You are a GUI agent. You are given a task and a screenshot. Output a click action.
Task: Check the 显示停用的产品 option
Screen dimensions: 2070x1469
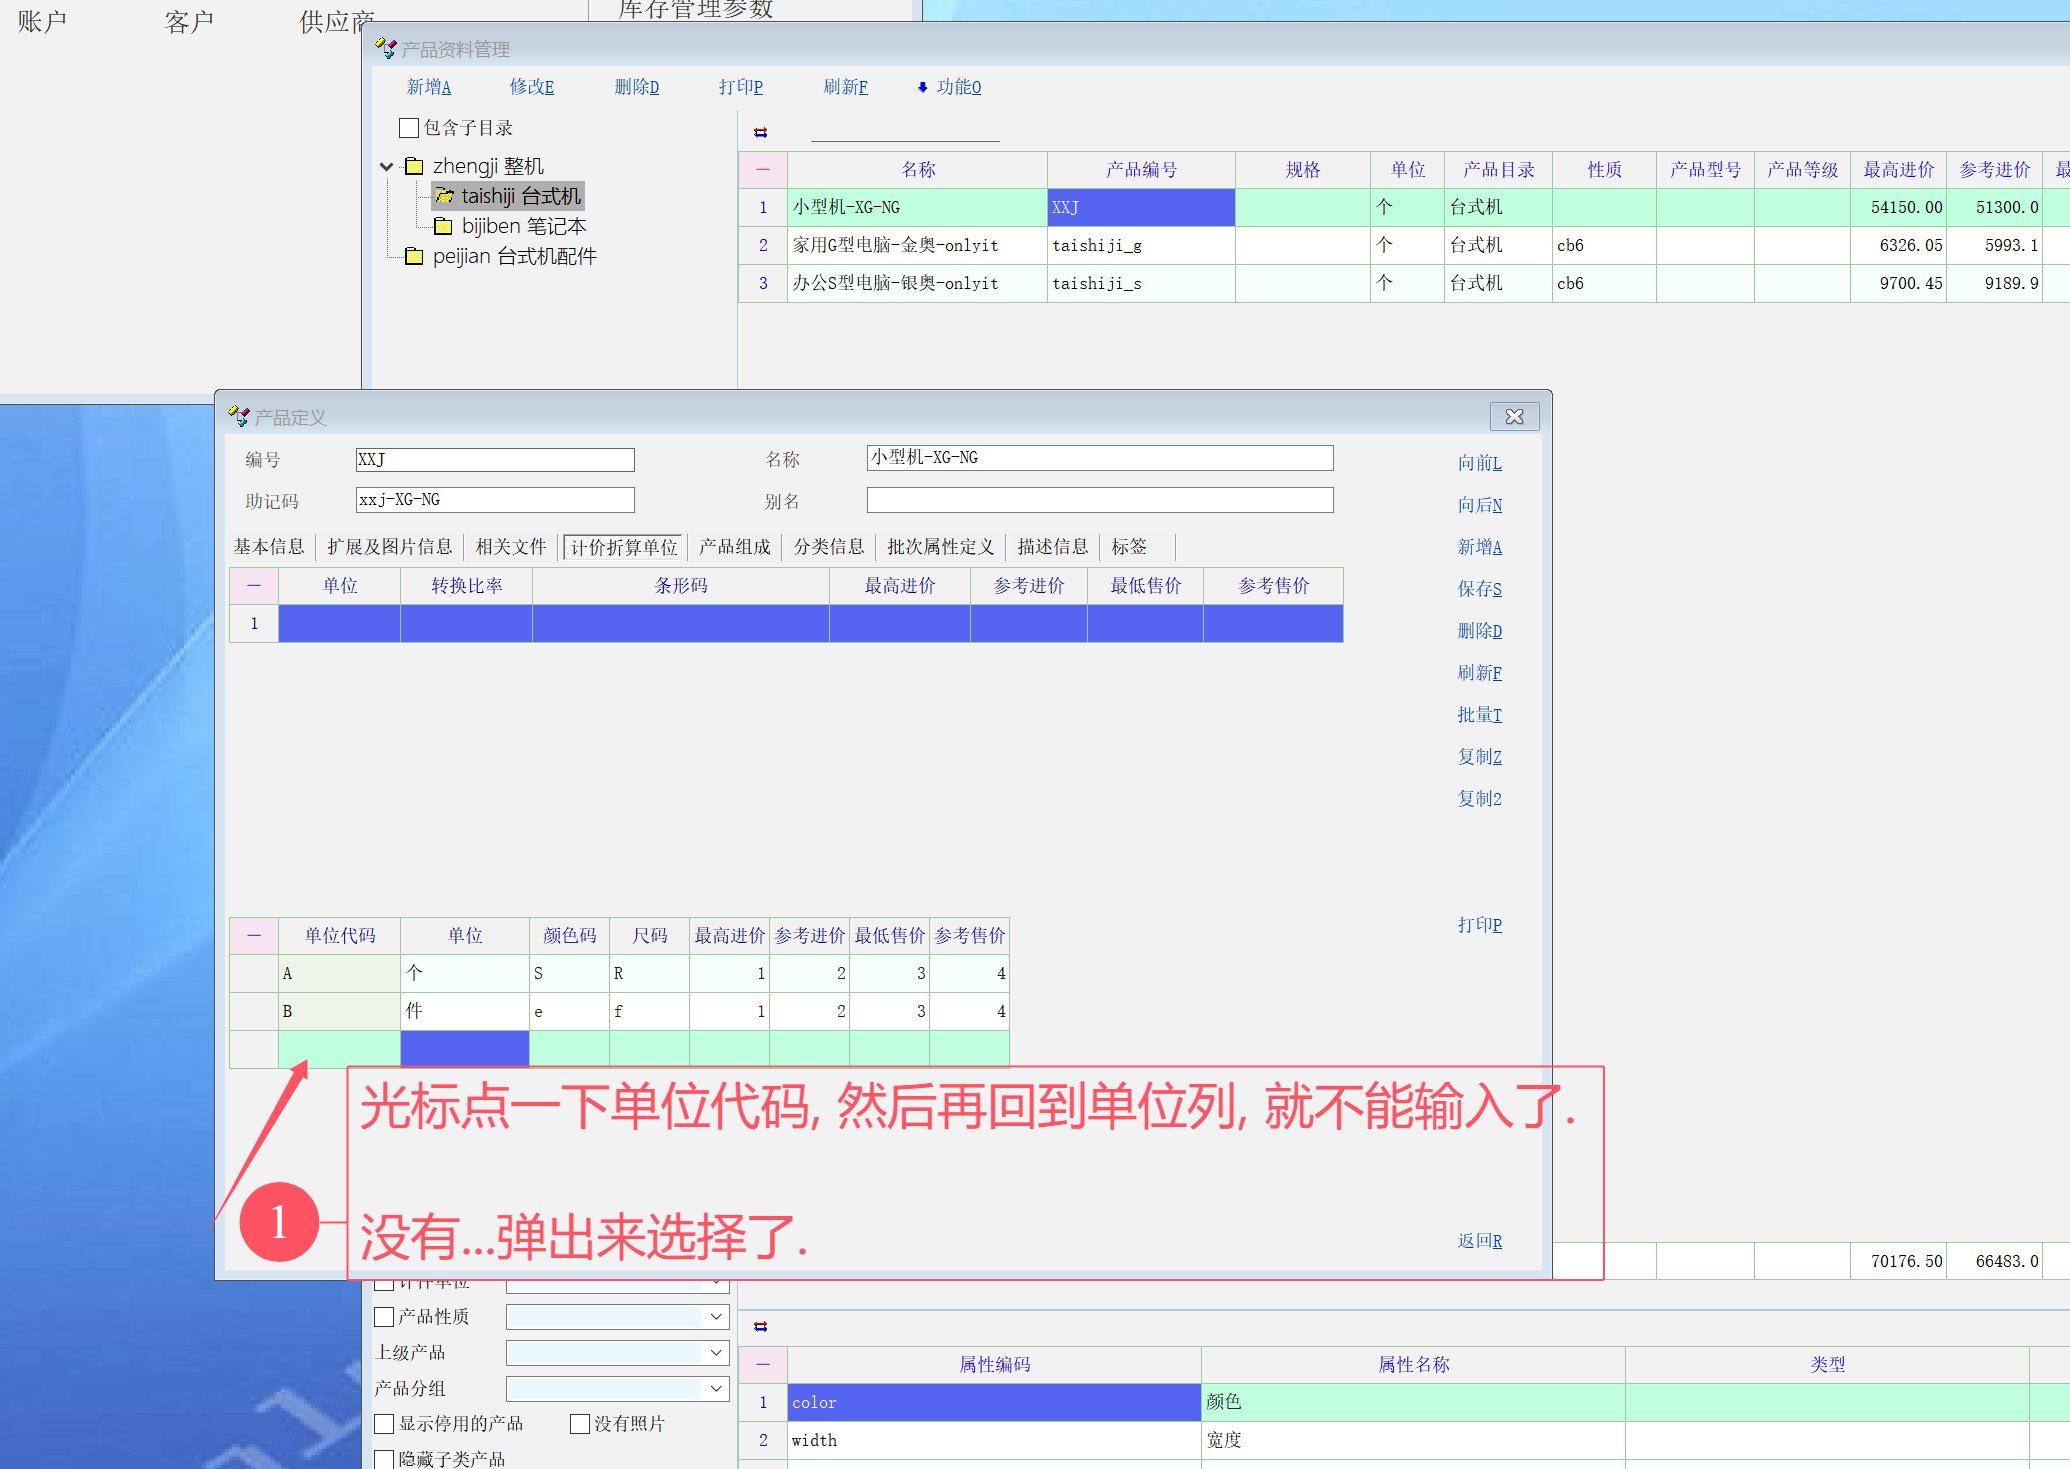click(384, 1424)
